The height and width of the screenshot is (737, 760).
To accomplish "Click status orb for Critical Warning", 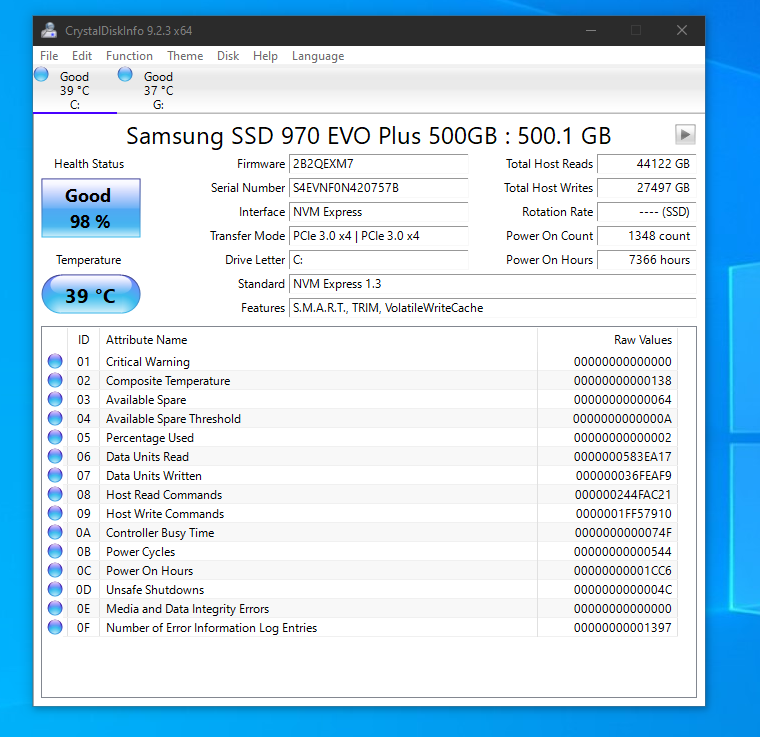I will pos(55,361).
